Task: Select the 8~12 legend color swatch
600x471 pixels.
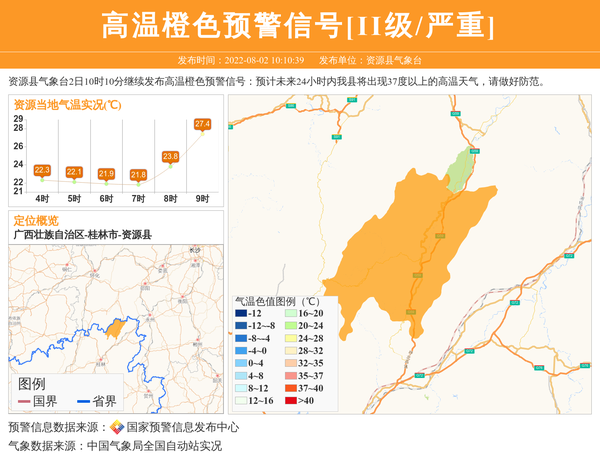Action: tap(241, 388)
